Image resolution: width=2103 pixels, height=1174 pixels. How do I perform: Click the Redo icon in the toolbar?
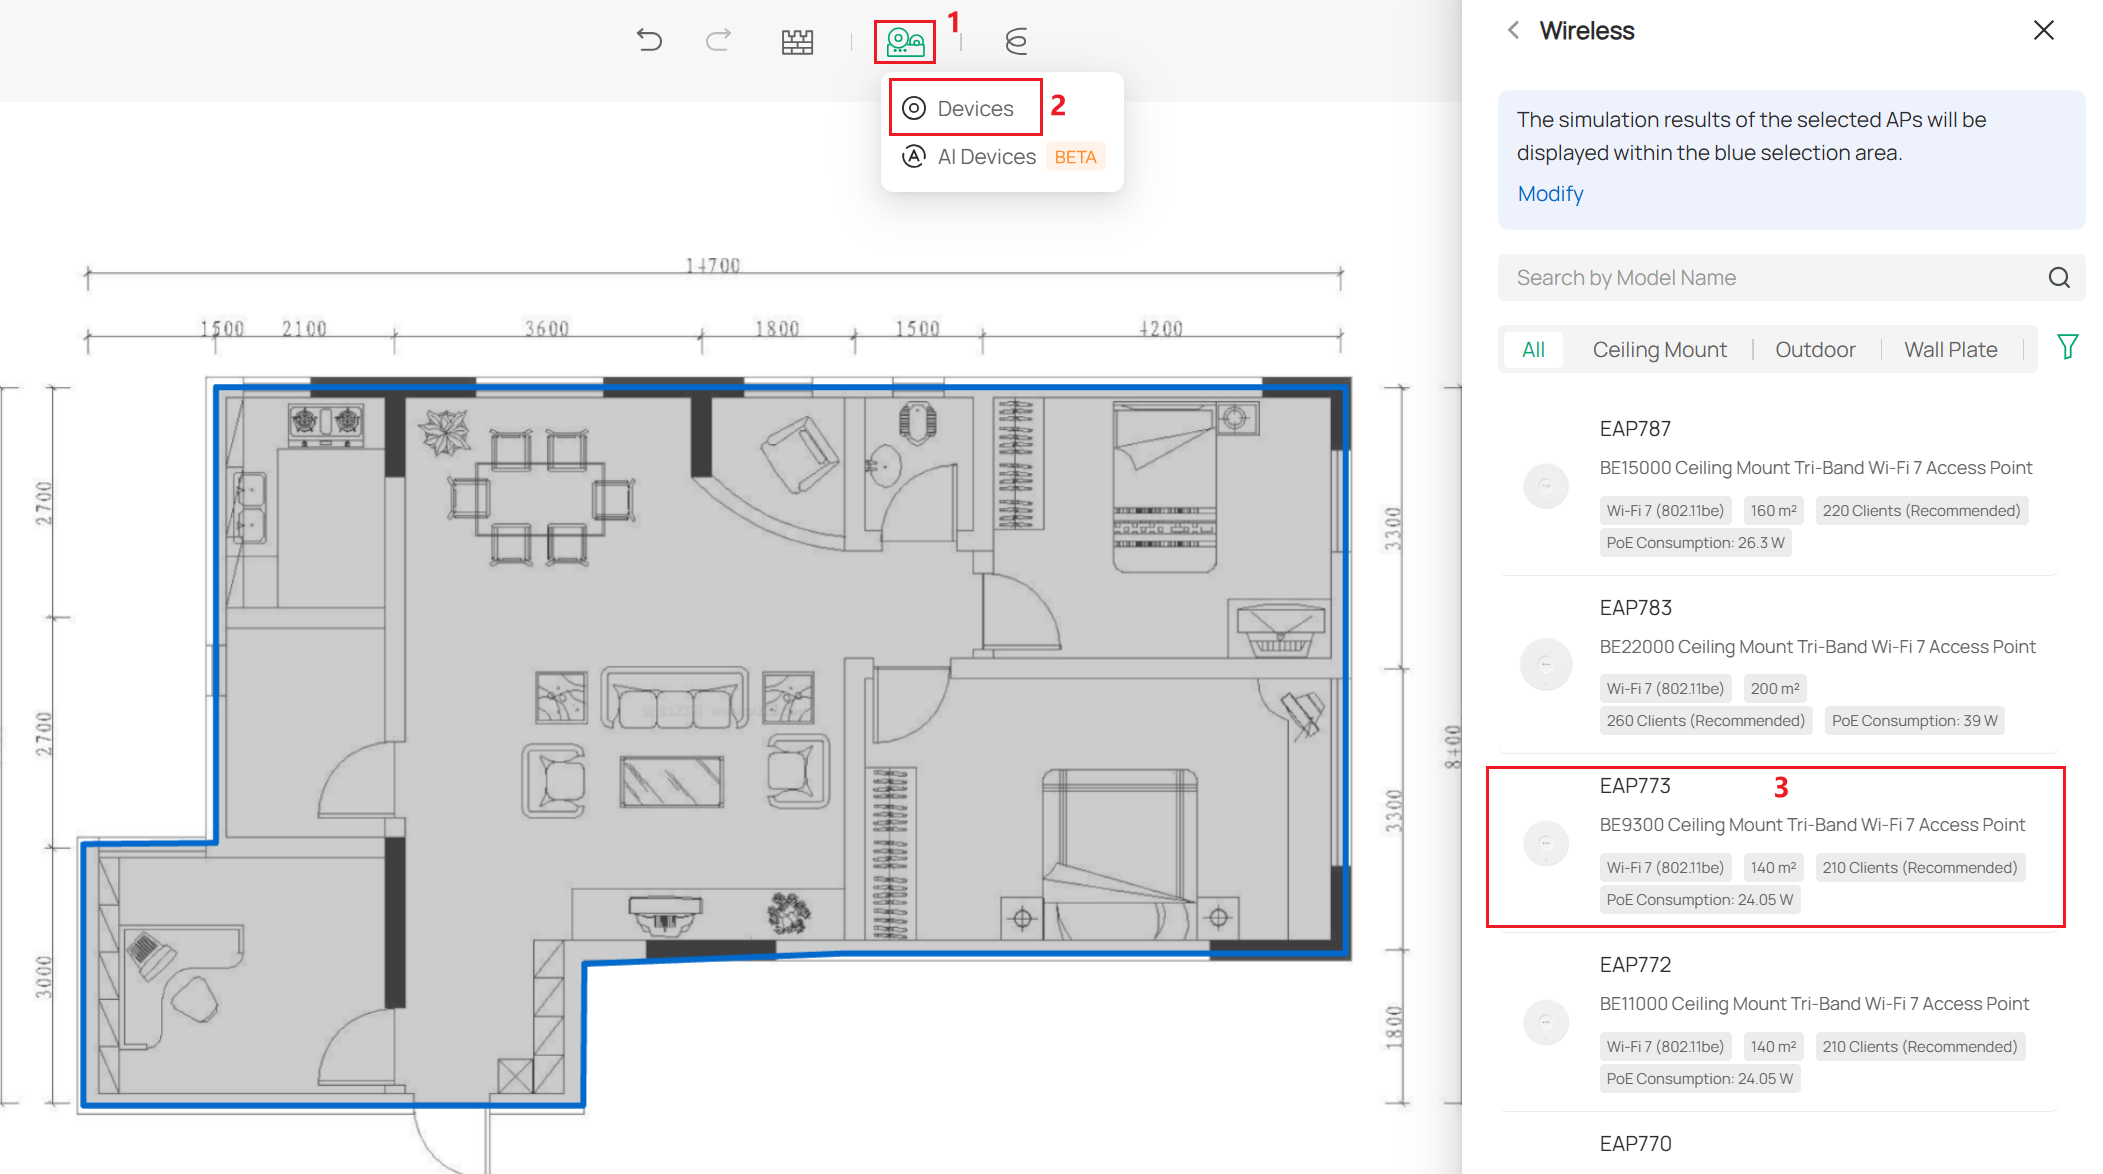click(718, 40)
